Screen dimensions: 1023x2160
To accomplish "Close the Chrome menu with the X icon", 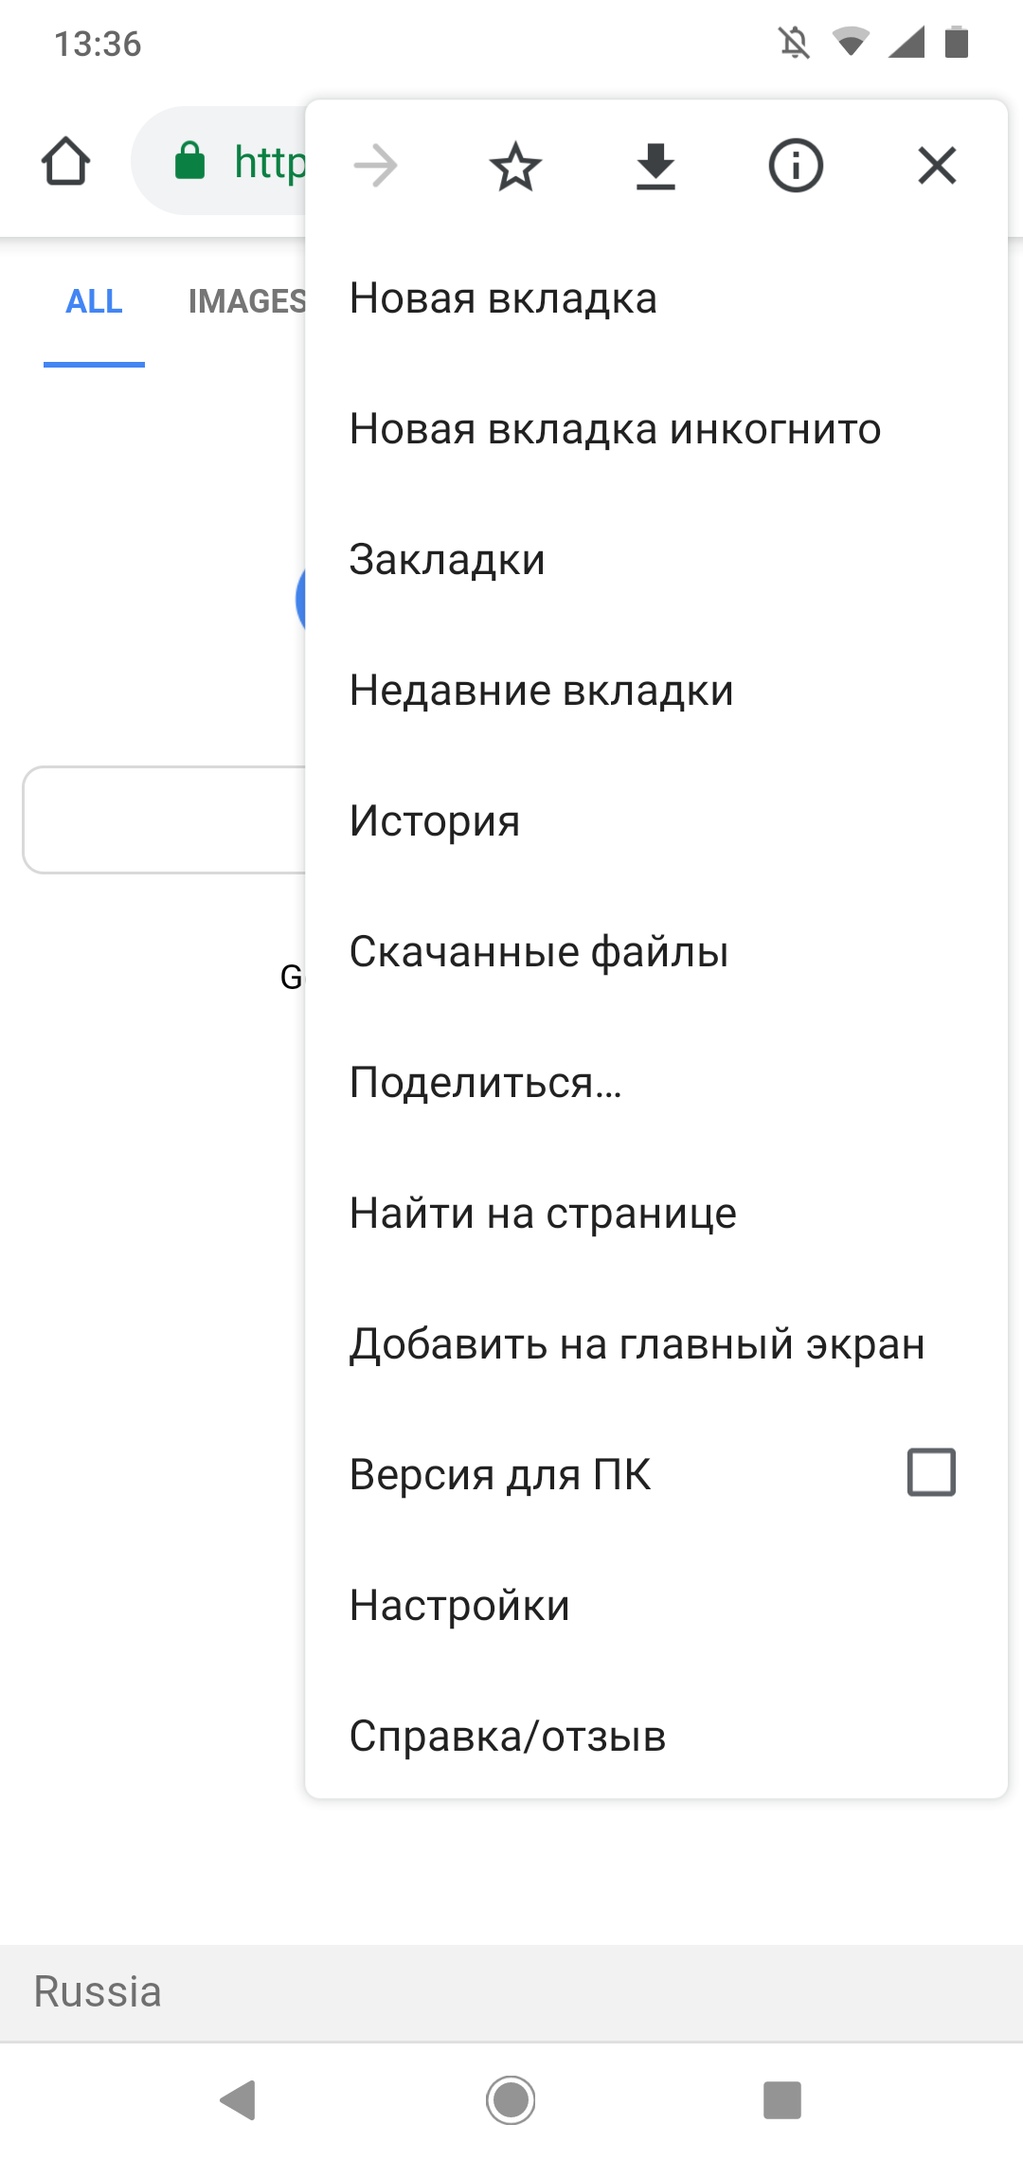I will tap(936, 166).
